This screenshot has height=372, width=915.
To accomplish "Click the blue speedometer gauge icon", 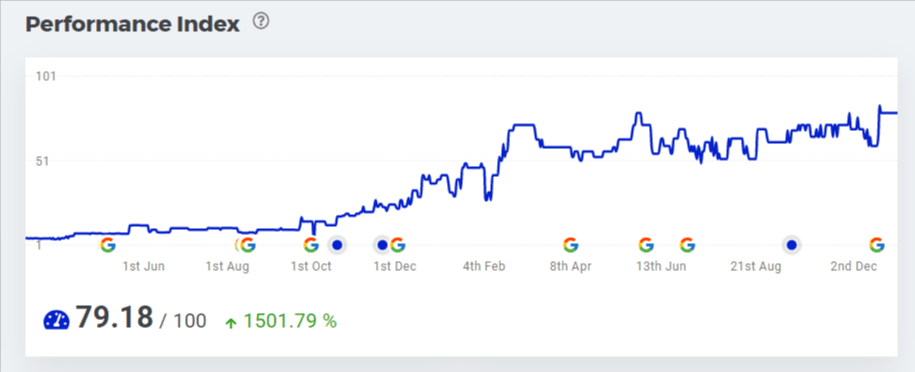I will (x=56, y=320).
